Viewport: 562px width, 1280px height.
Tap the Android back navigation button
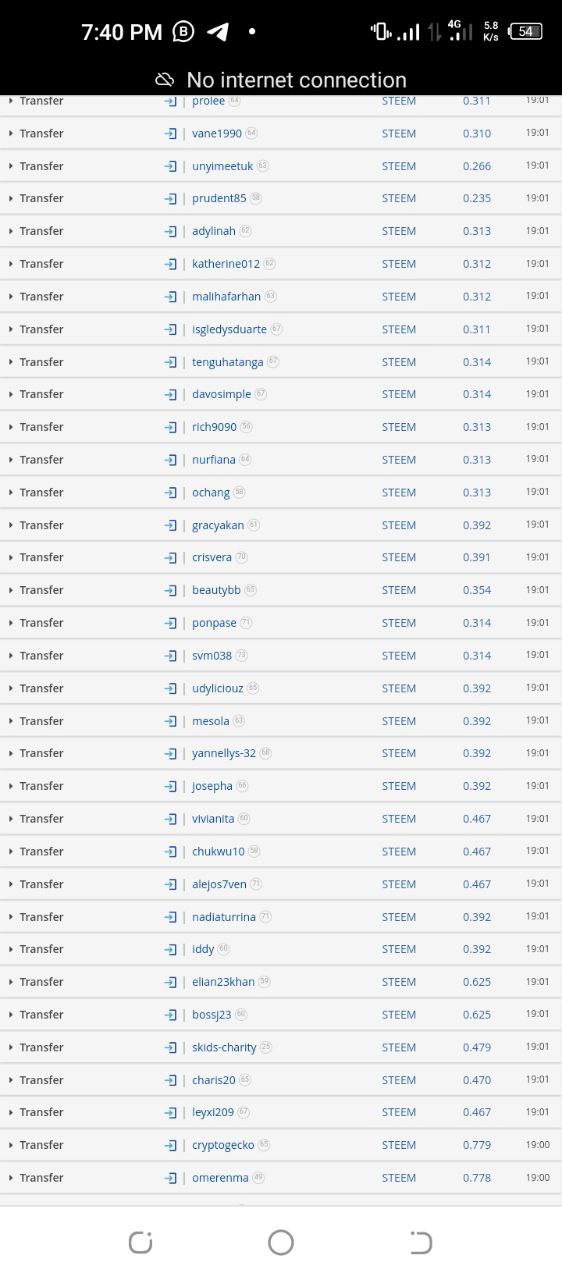click(x=421, y=1242)
